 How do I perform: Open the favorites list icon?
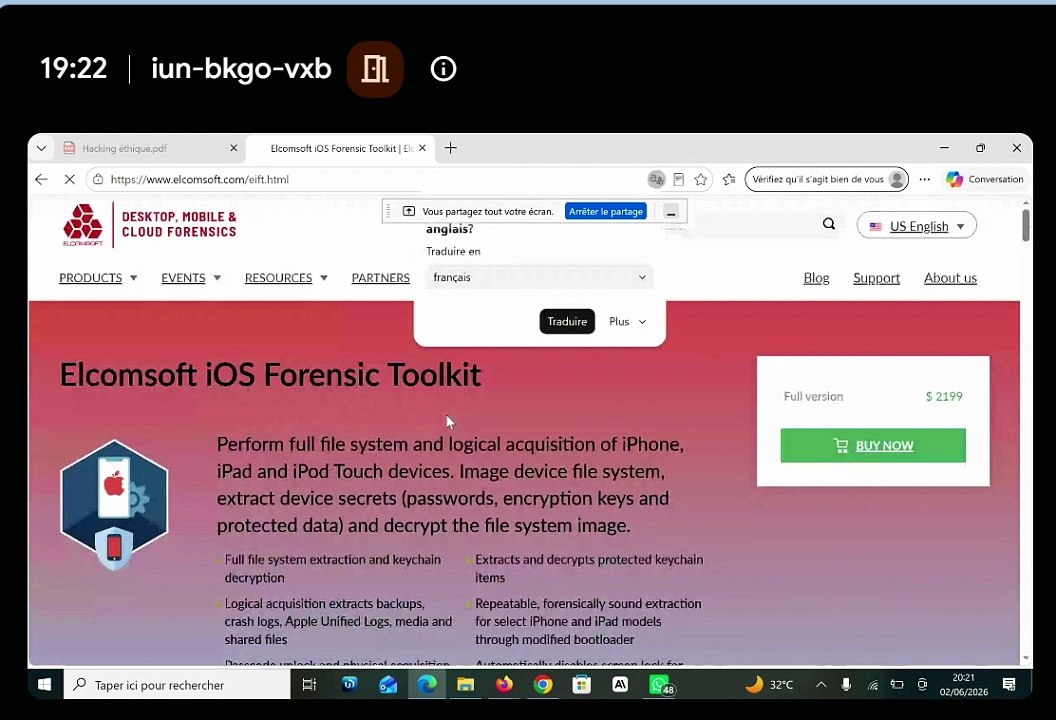pyautogui.click(x=729, y=179)
